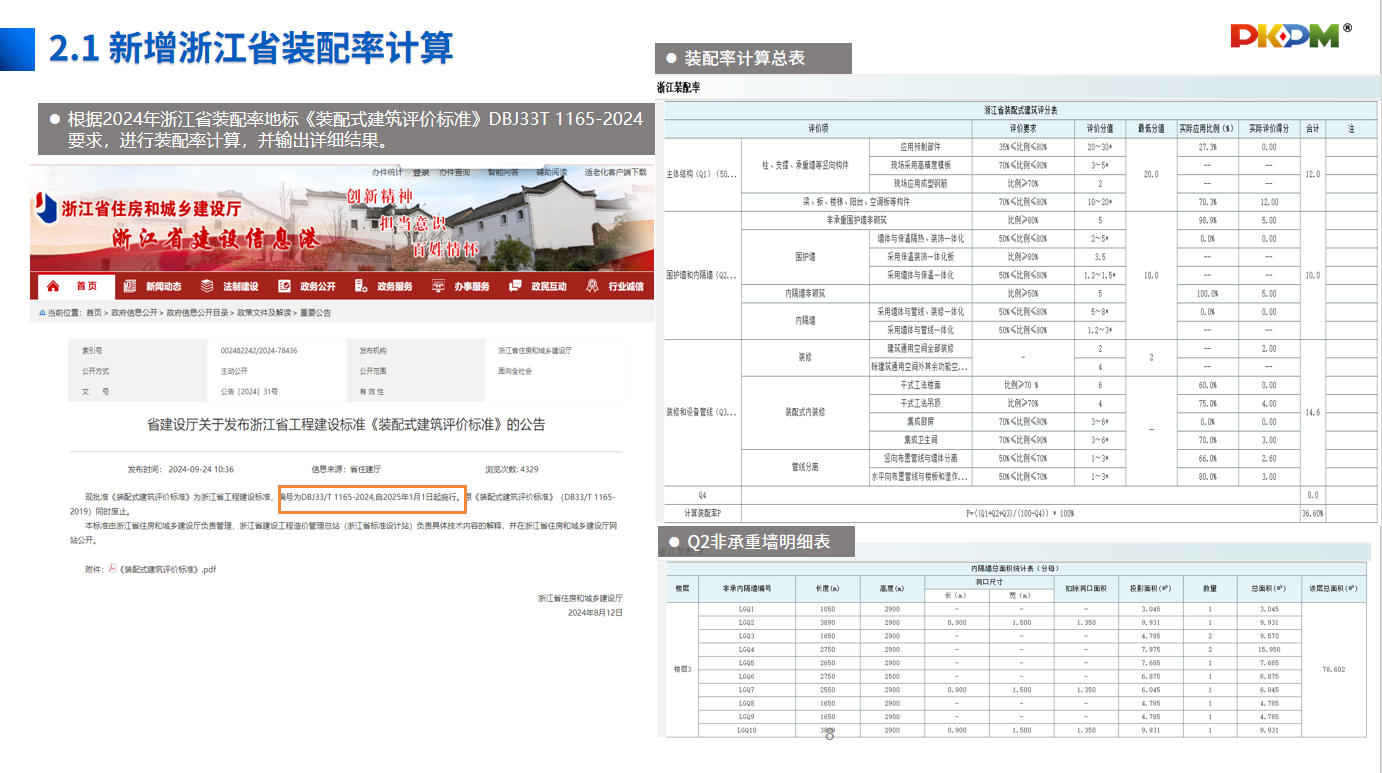This screenshot has height=773, width=1382.
Task: Click 重要公告 in the breadcrumb
Action: [x=315, y=313]
